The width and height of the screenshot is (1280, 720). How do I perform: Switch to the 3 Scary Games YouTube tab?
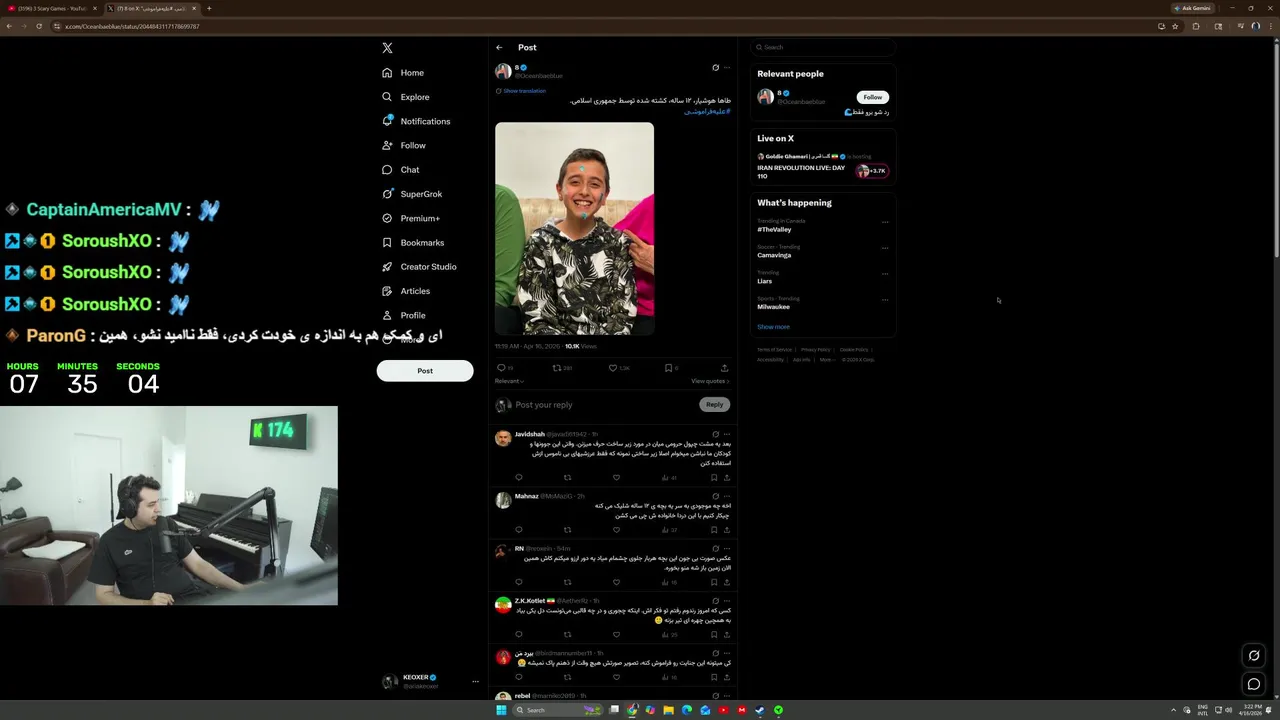[51, 8]
